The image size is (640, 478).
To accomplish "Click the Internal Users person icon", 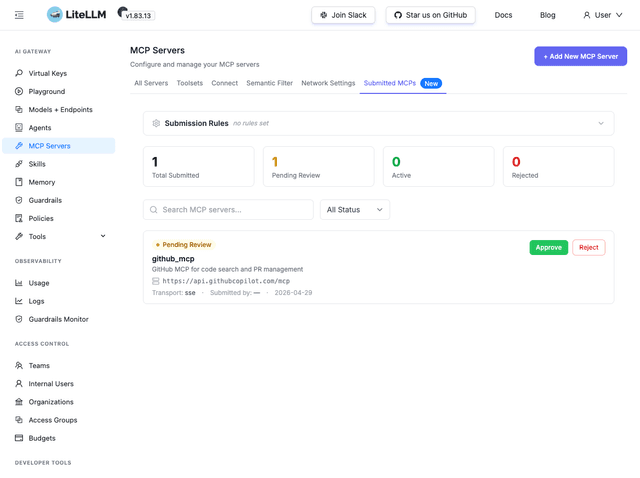I will pos(19,384).
